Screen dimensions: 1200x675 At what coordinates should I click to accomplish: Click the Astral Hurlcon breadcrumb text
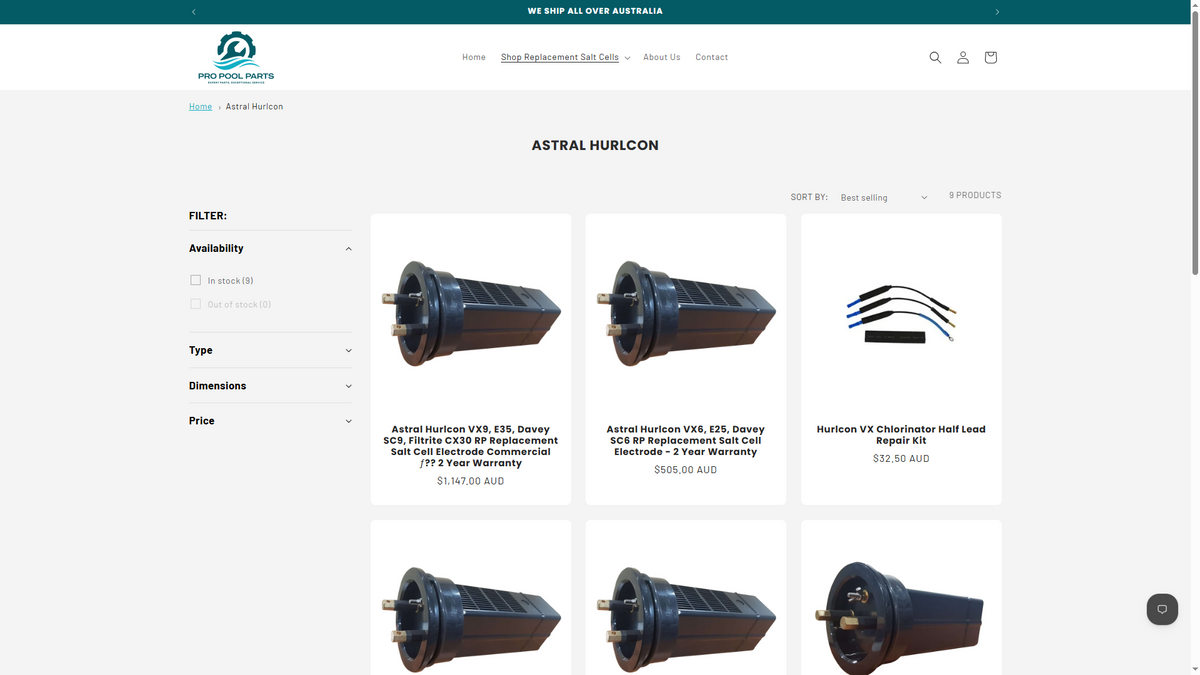coord(254,106)
